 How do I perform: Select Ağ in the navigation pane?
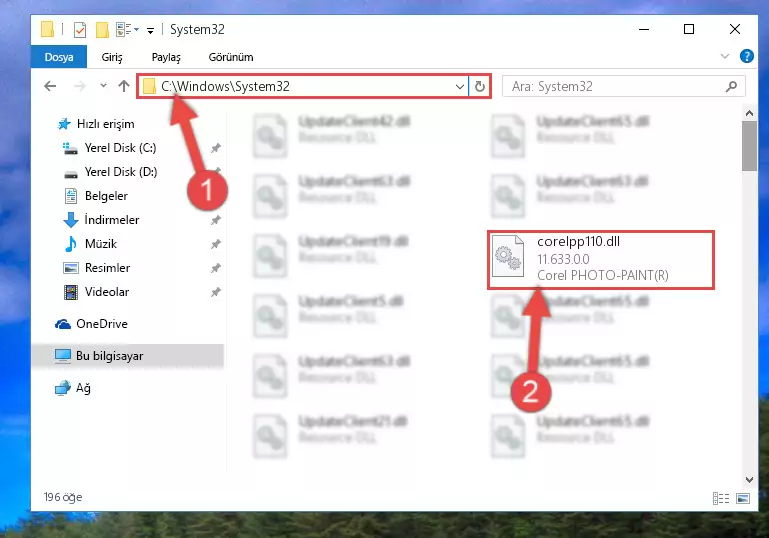[x=83, y=388]
